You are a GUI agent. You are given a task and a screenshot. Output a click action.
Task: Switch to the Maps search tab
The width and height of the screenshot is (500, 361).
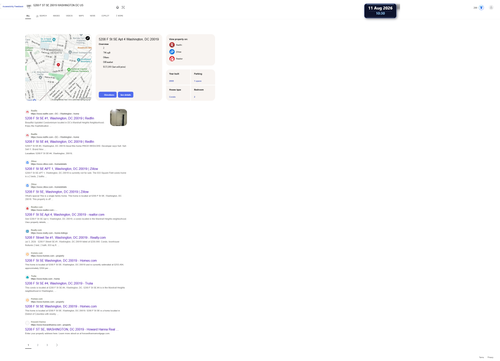[x=81, y=16]
